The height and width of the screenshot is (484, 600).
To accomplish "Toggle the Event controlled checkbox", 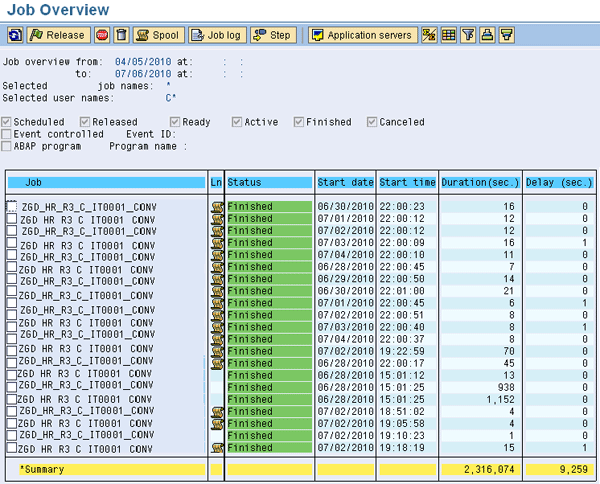I will coord(7,133).
